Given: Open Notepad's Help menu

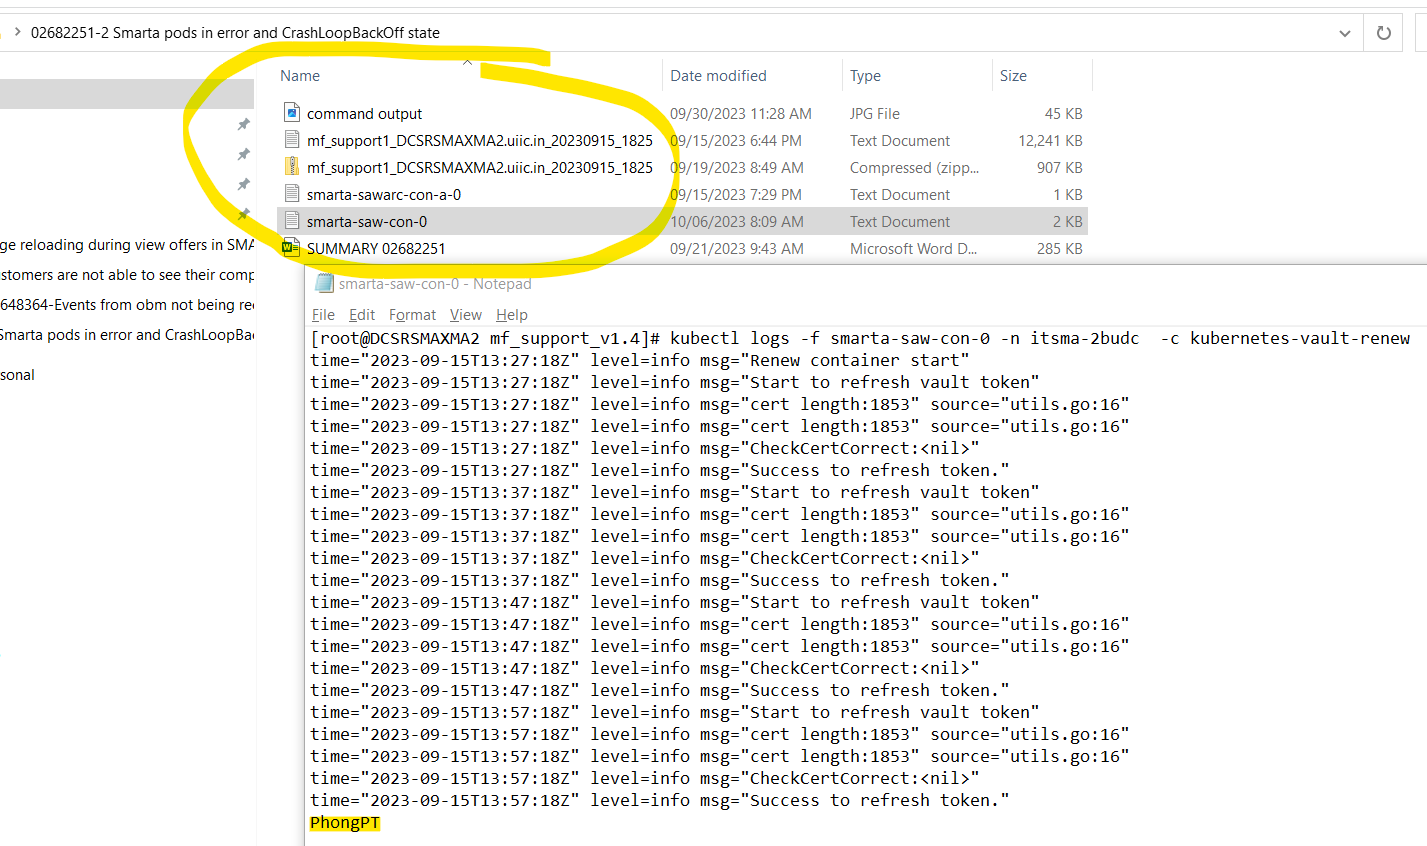Looking at the screenshot, I should tap(511, 314).
